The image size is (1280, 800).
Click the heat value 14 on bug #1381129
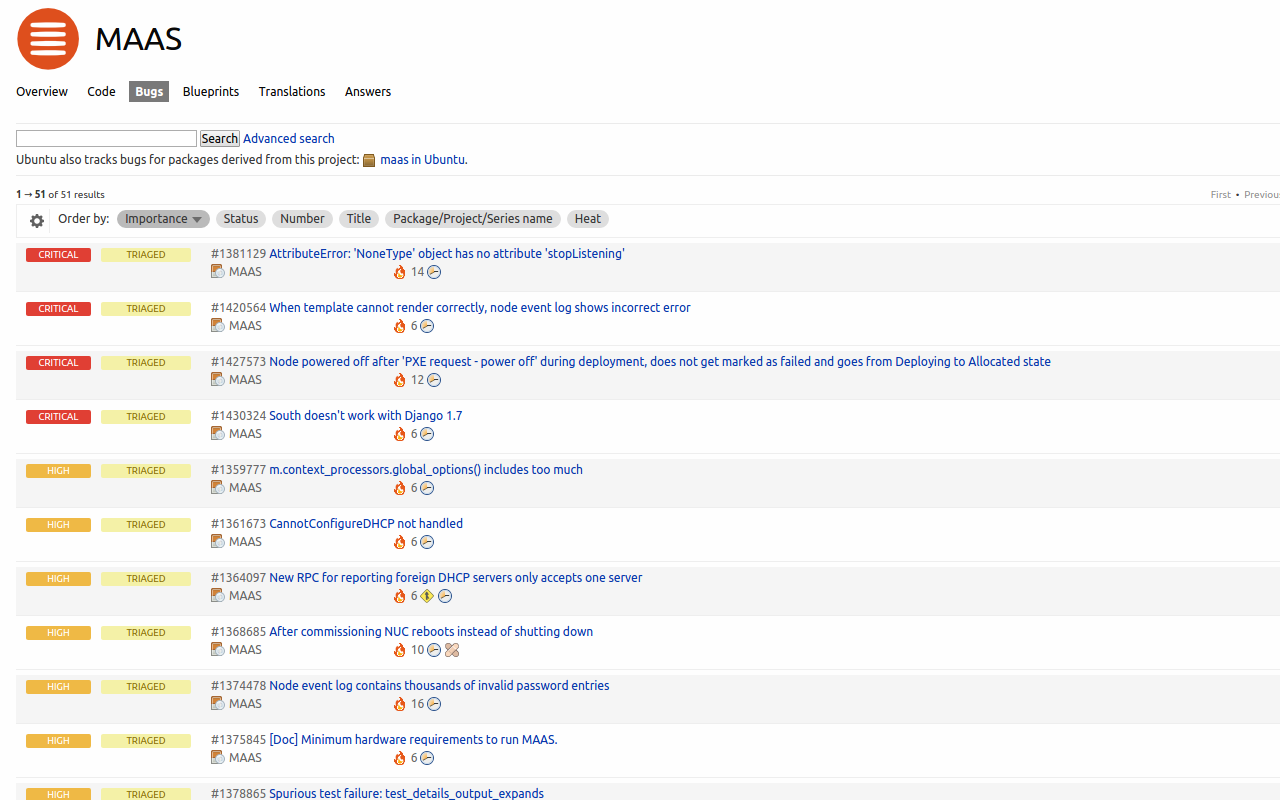coord(418,272)
